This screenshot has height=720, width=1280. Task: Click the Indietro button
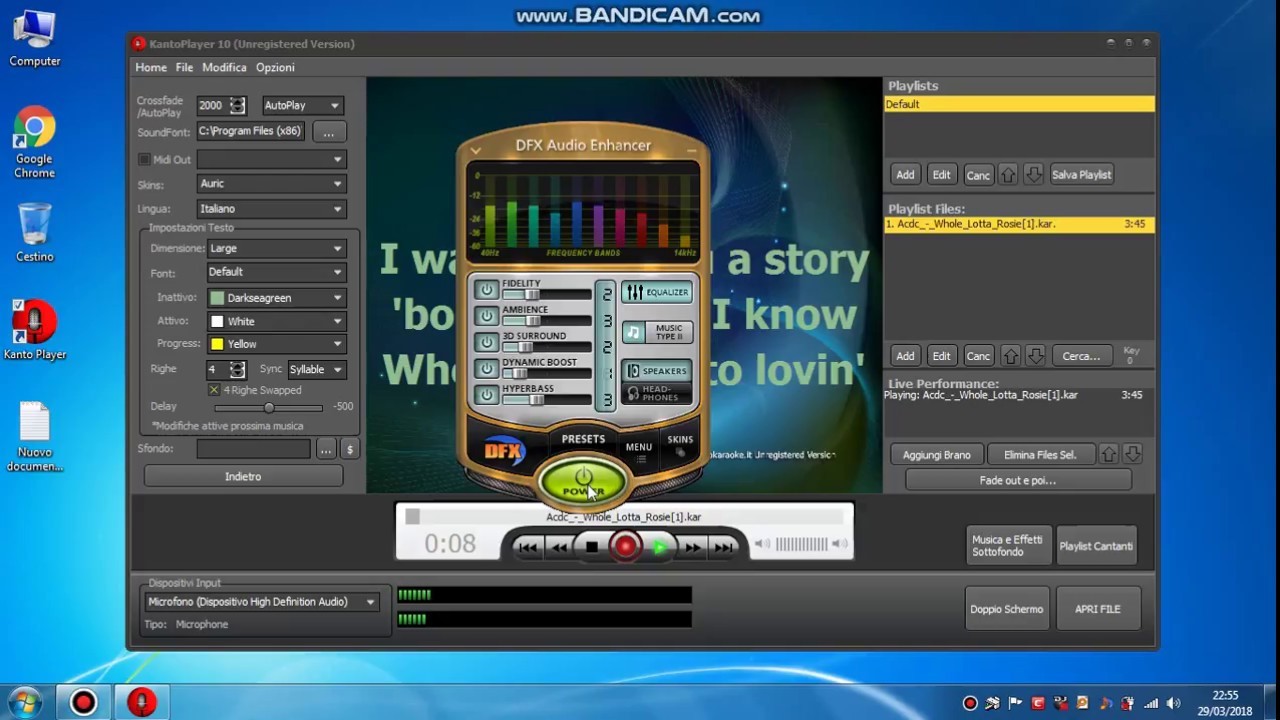[243, 477]
